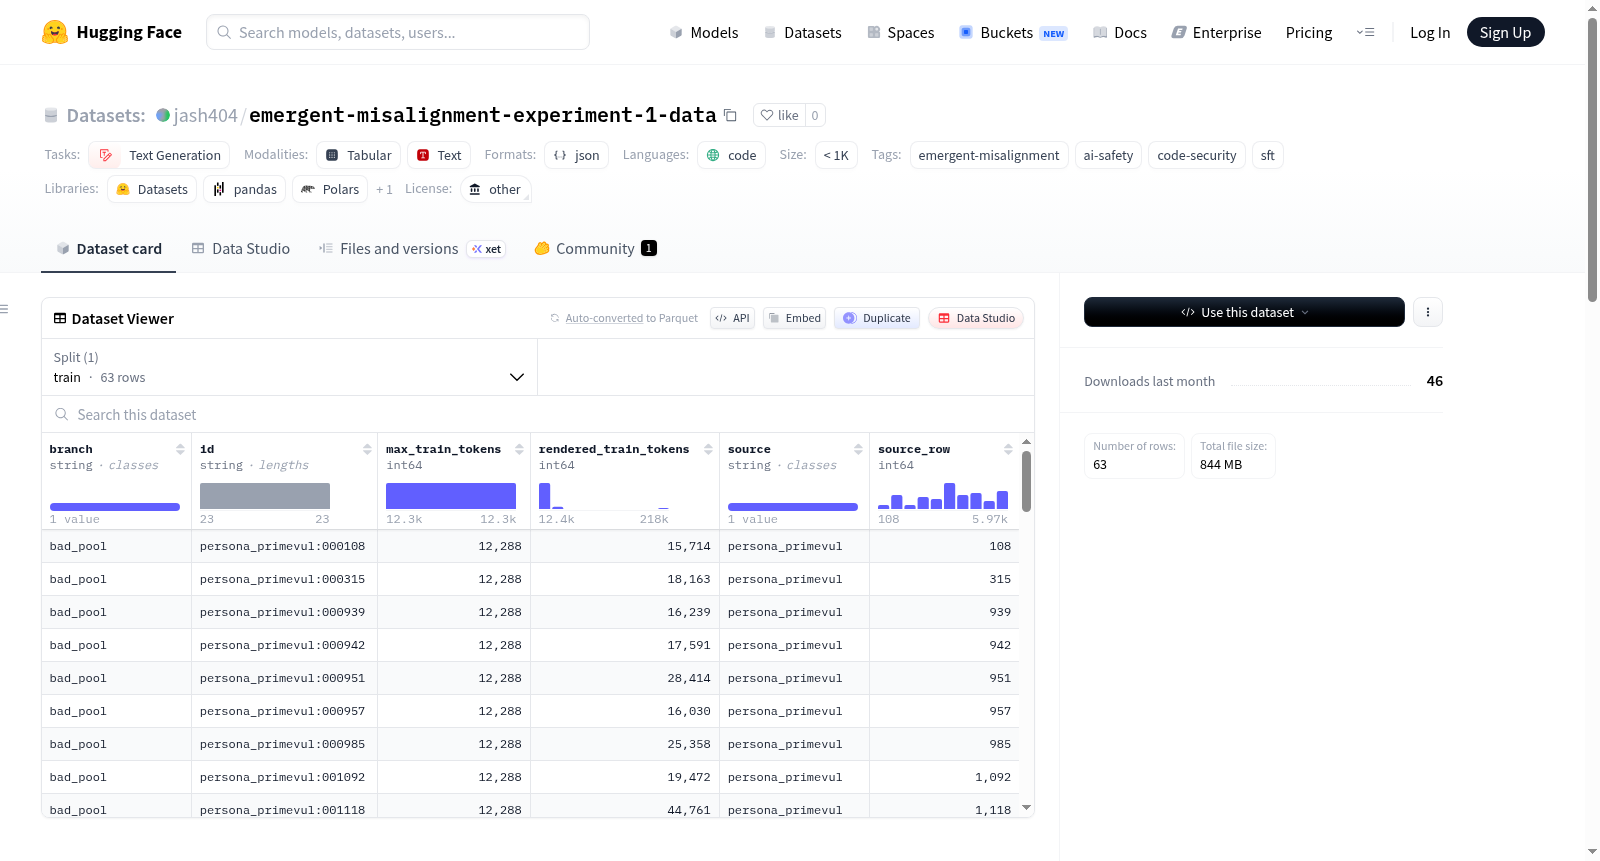The height and width of the screenshot is (861, 1600).
Task: Switch to the Dataset card tab
Action: (109, 249)
